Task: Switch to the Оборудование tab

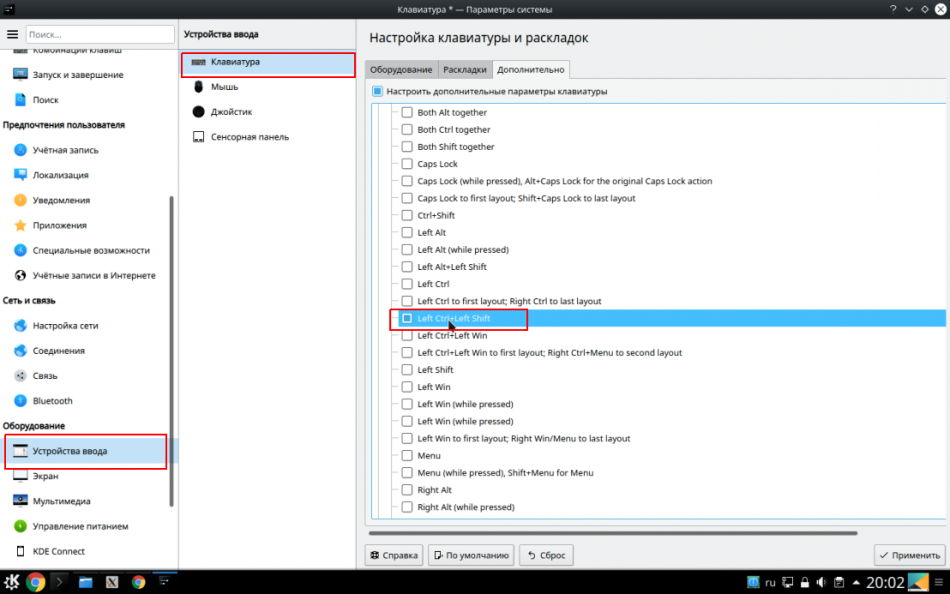Action: pos(401,70)
